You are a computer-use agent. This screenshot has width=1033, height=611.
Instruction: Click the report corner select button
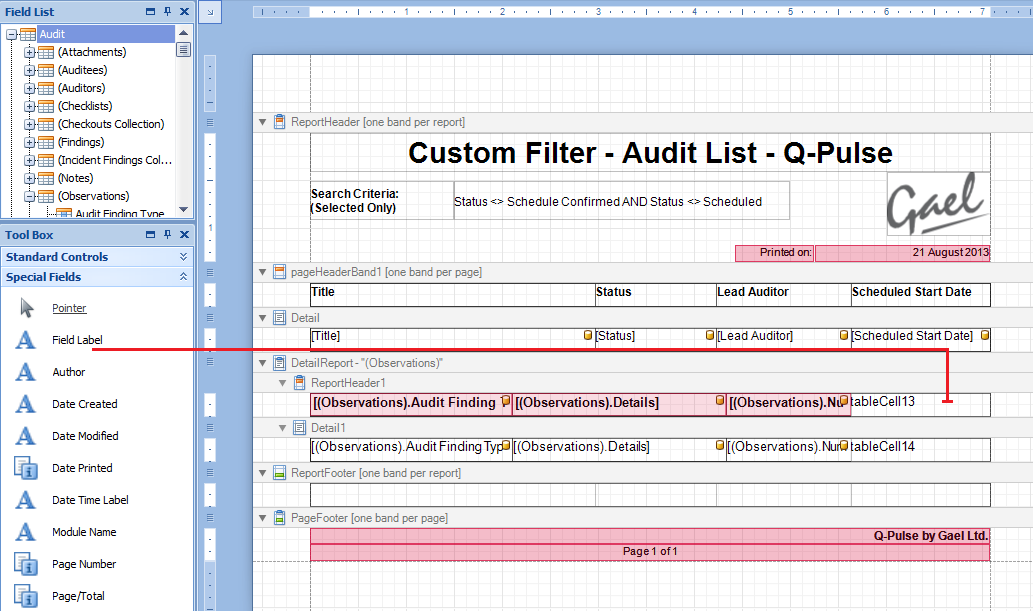coord(209,12)
